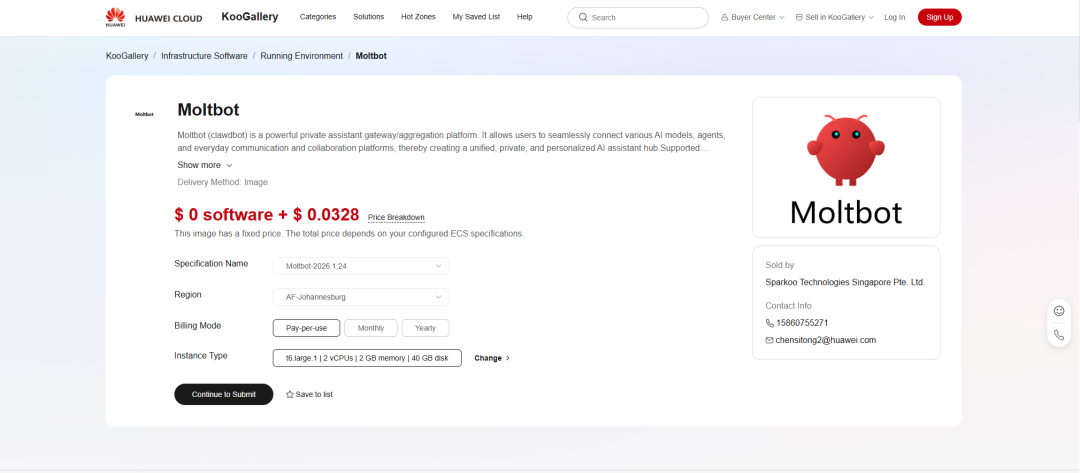Click the Sign Up button
The image size is (1080, 473).
[939, 17]
